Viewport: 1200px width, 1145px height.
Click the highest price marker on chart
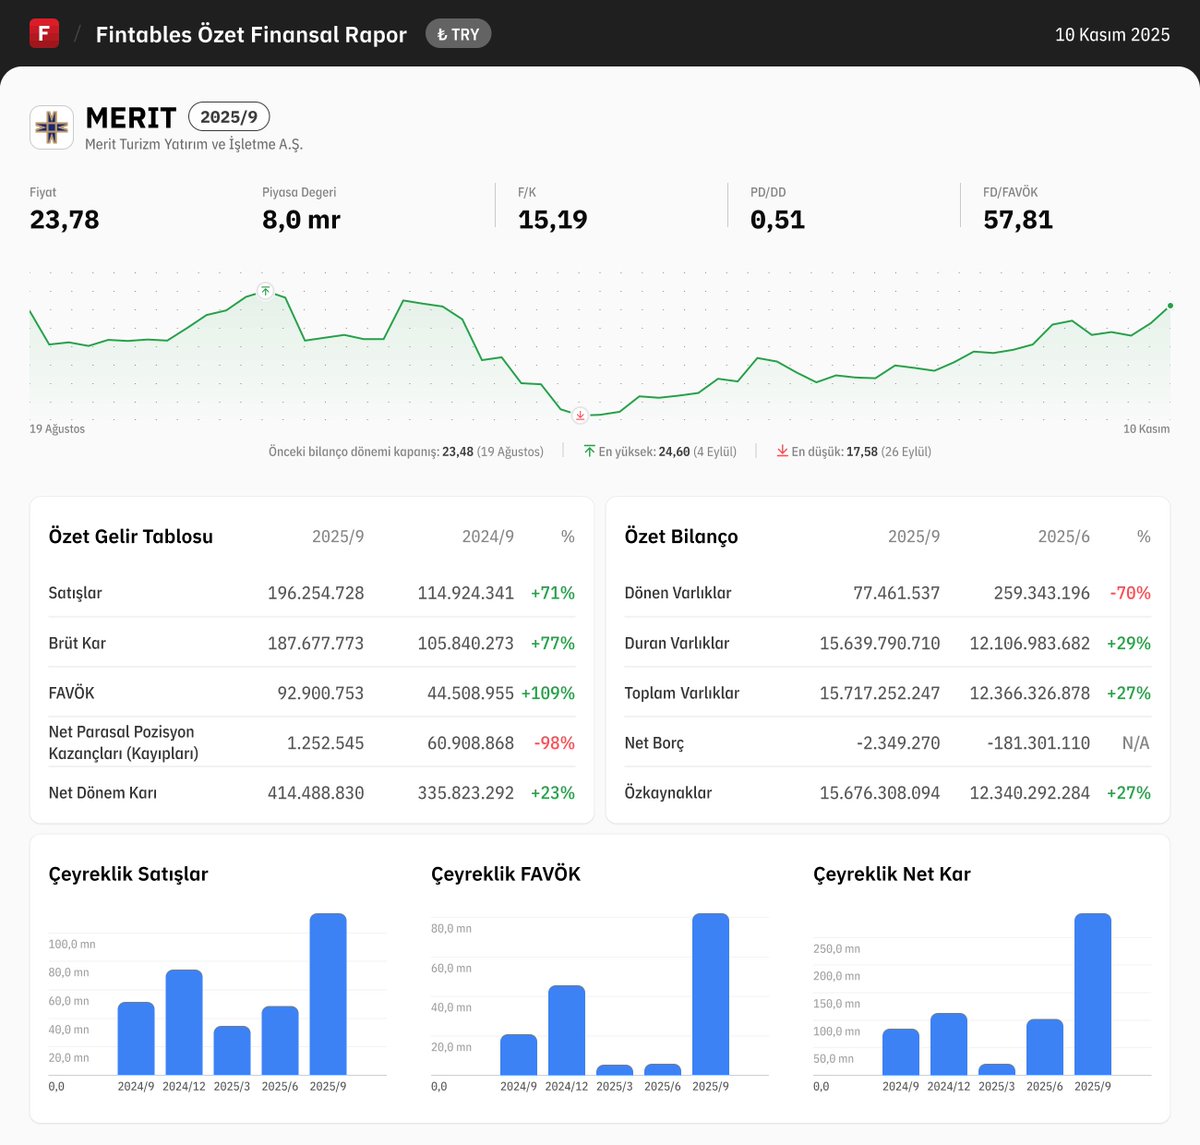(265, 291)
